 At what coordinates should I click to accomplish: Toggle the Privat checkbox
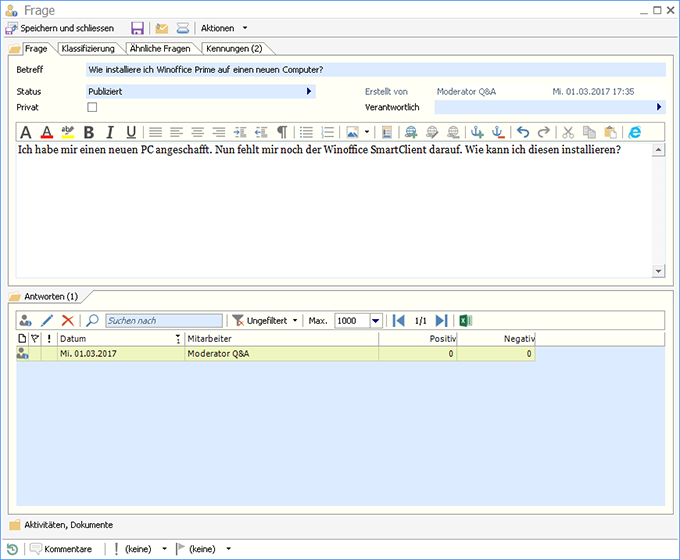[x=92, y=107]
